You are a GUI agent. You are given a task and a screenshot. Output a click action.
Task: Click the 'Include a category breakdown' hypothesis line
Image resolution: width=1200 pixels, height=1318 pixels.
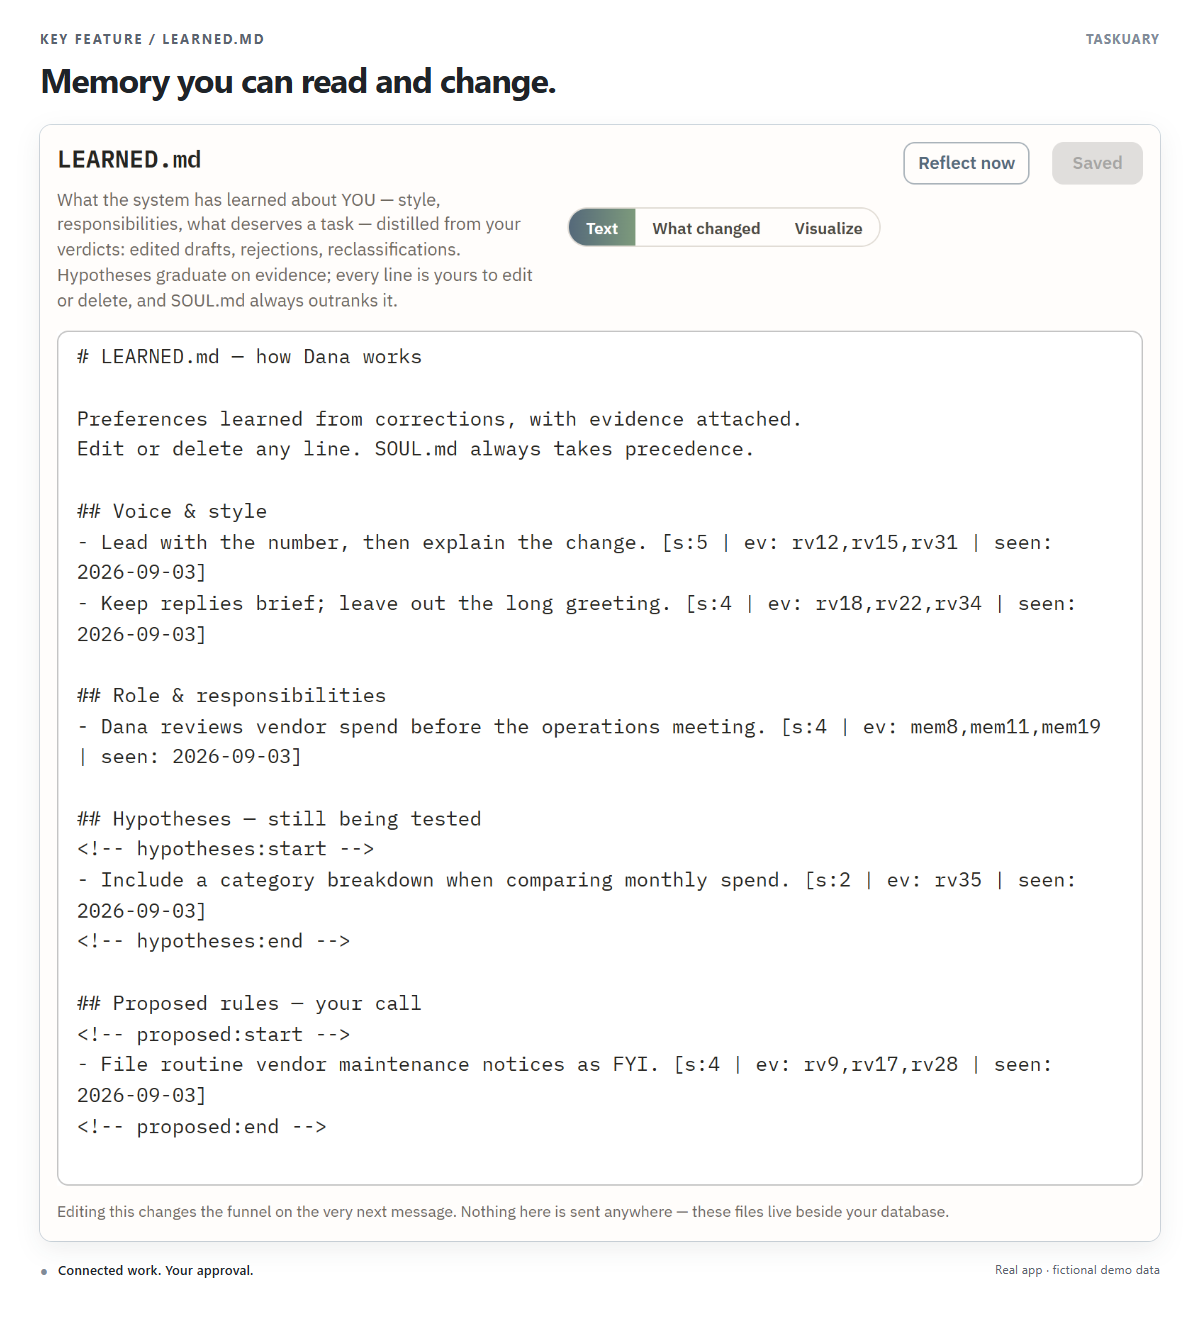[576, 895]
